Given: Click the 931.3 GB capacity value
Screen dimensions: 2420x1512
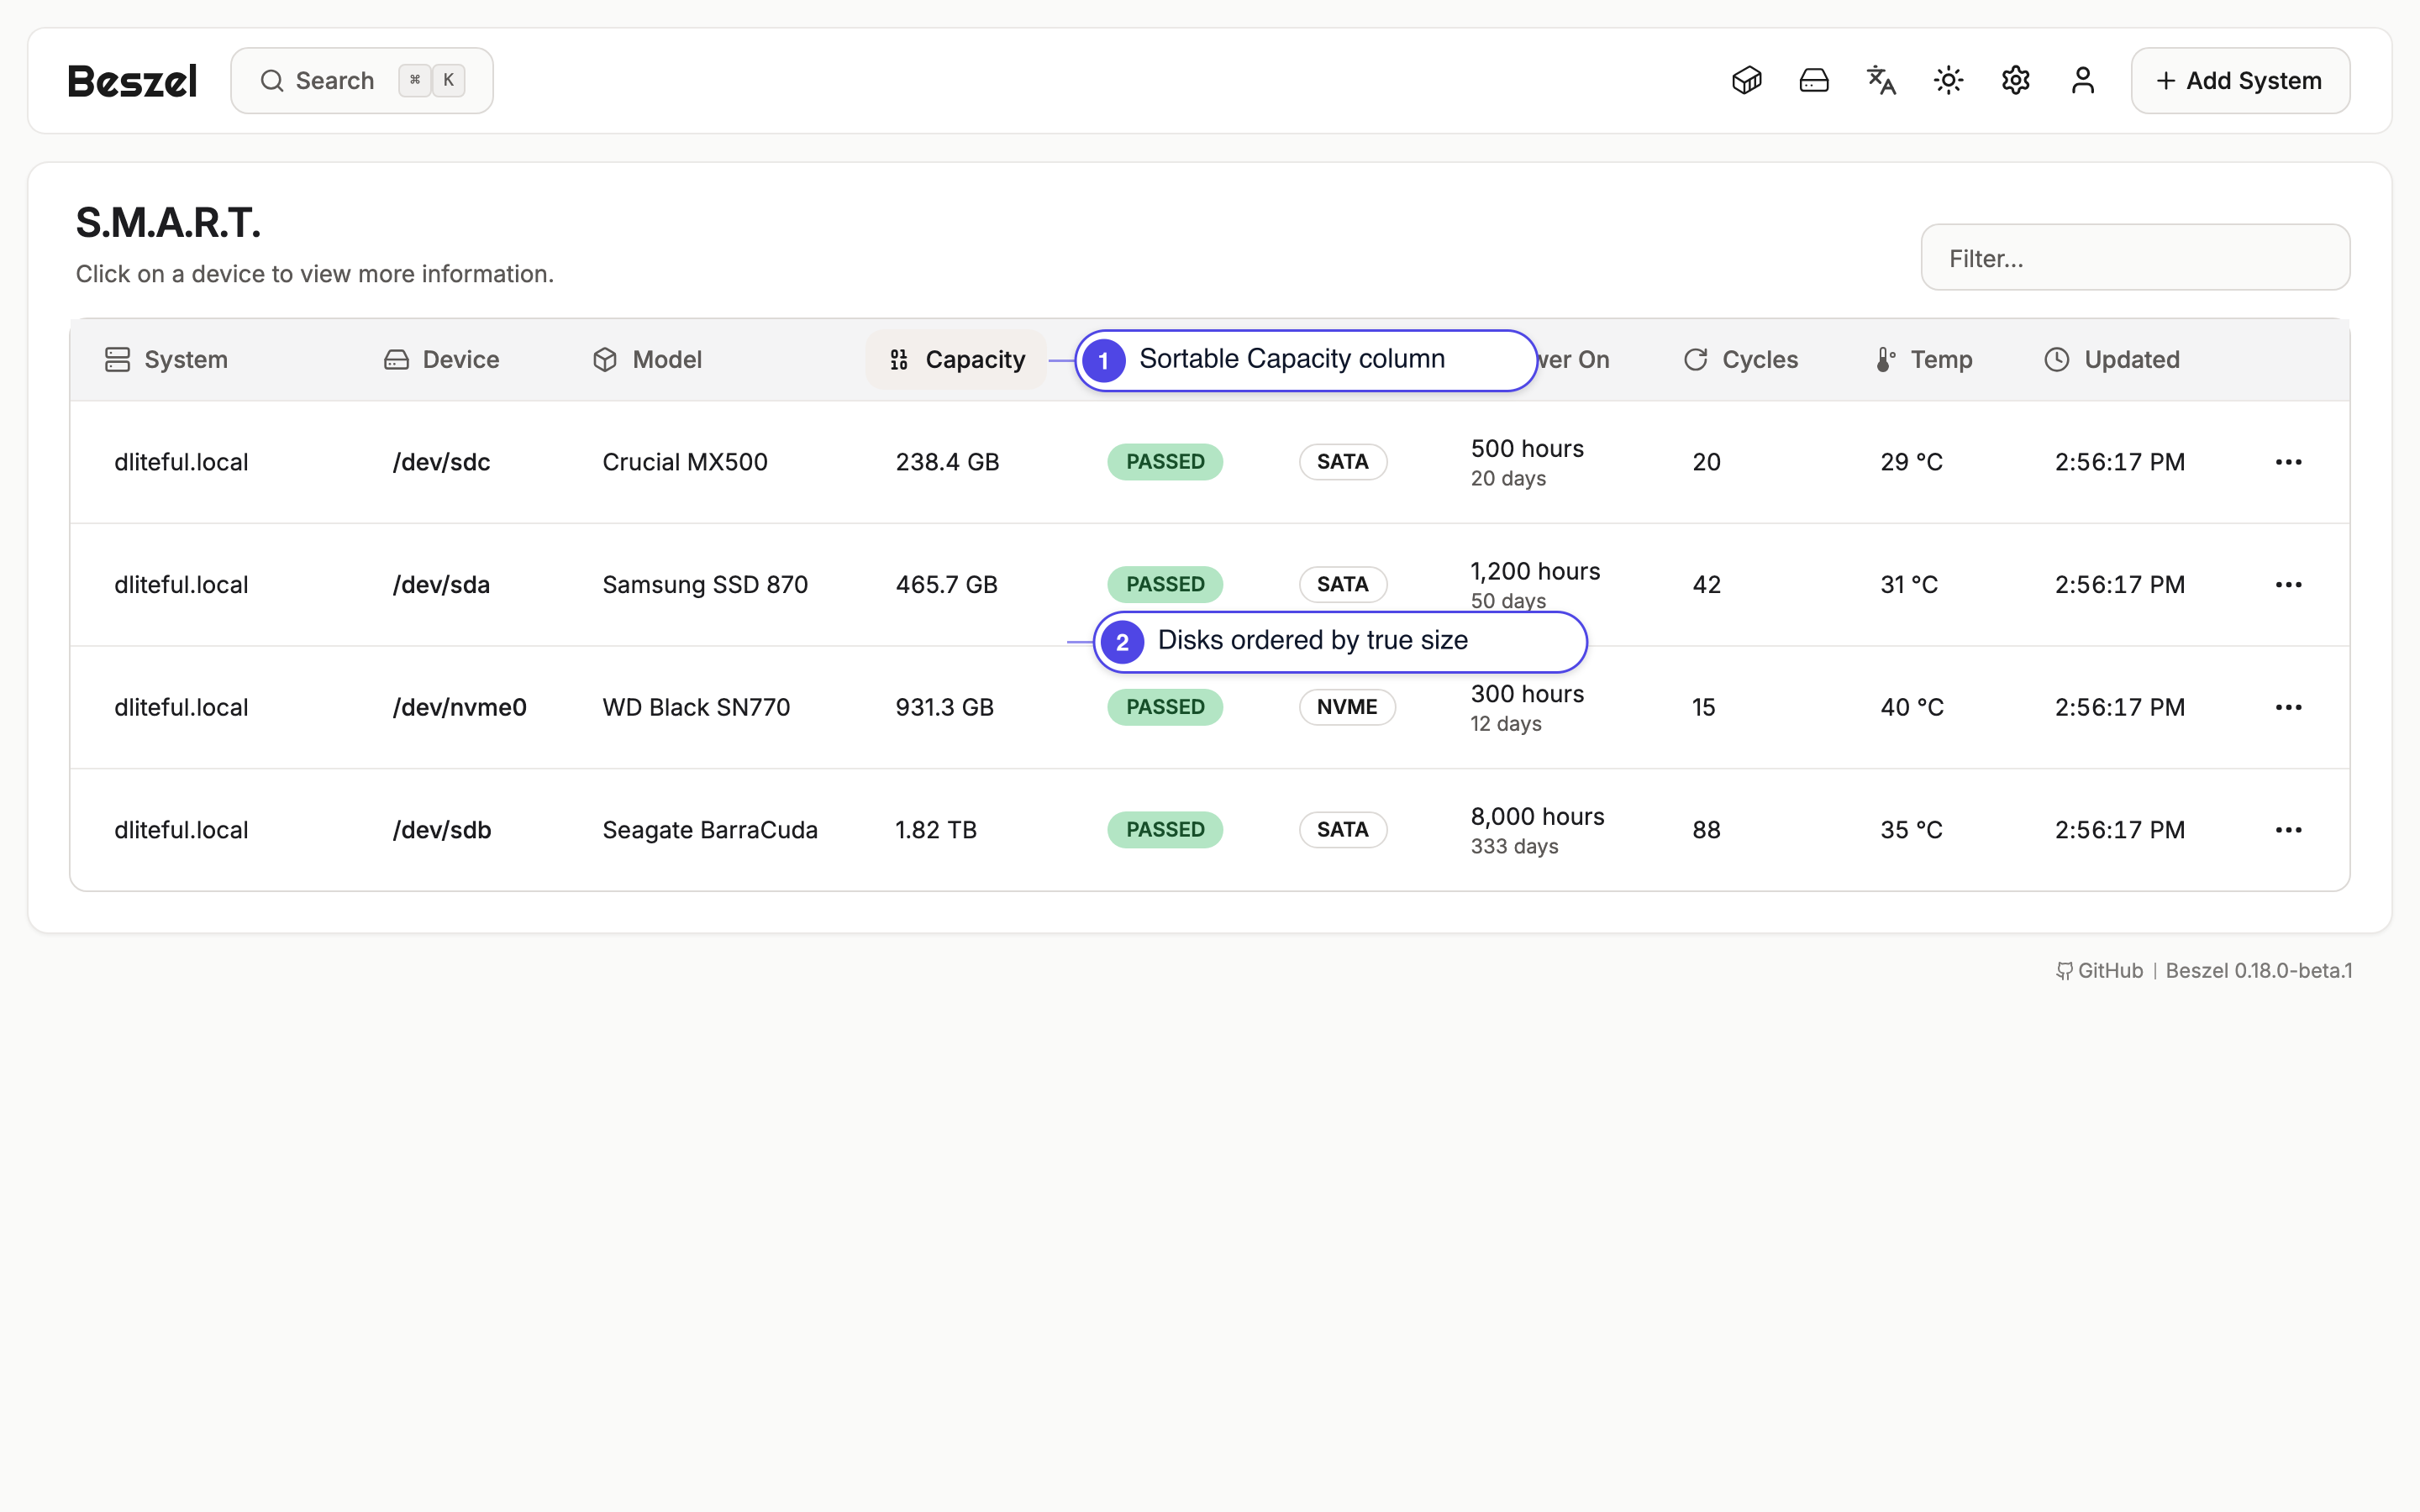Looking at the screenshot, I should [944, 707].
